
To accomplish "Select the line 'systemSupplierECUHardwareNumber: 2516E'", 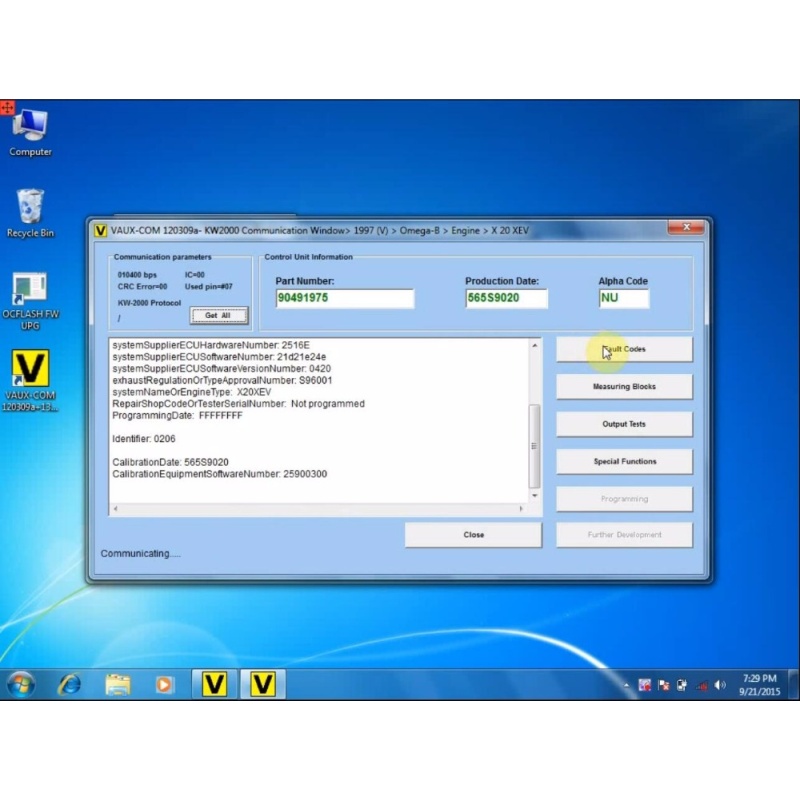I will (211, 345).
